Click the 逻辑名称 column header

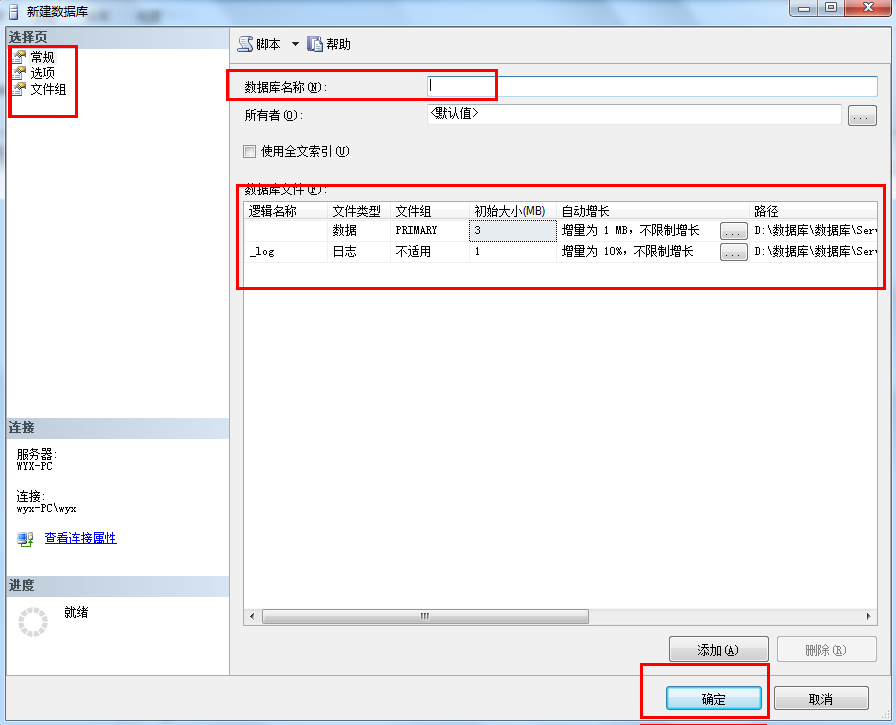(x=286, y=211)
